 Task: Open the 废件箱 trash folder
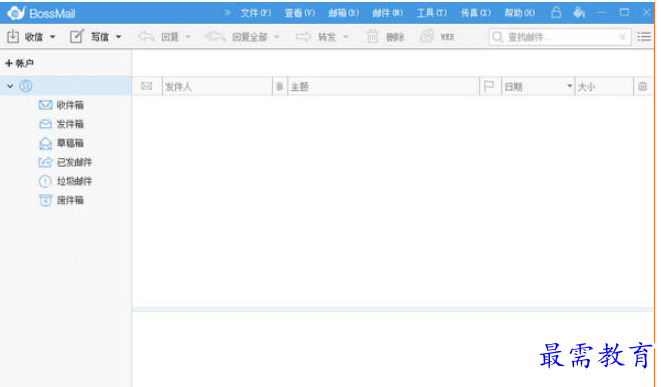pos(70,200)
